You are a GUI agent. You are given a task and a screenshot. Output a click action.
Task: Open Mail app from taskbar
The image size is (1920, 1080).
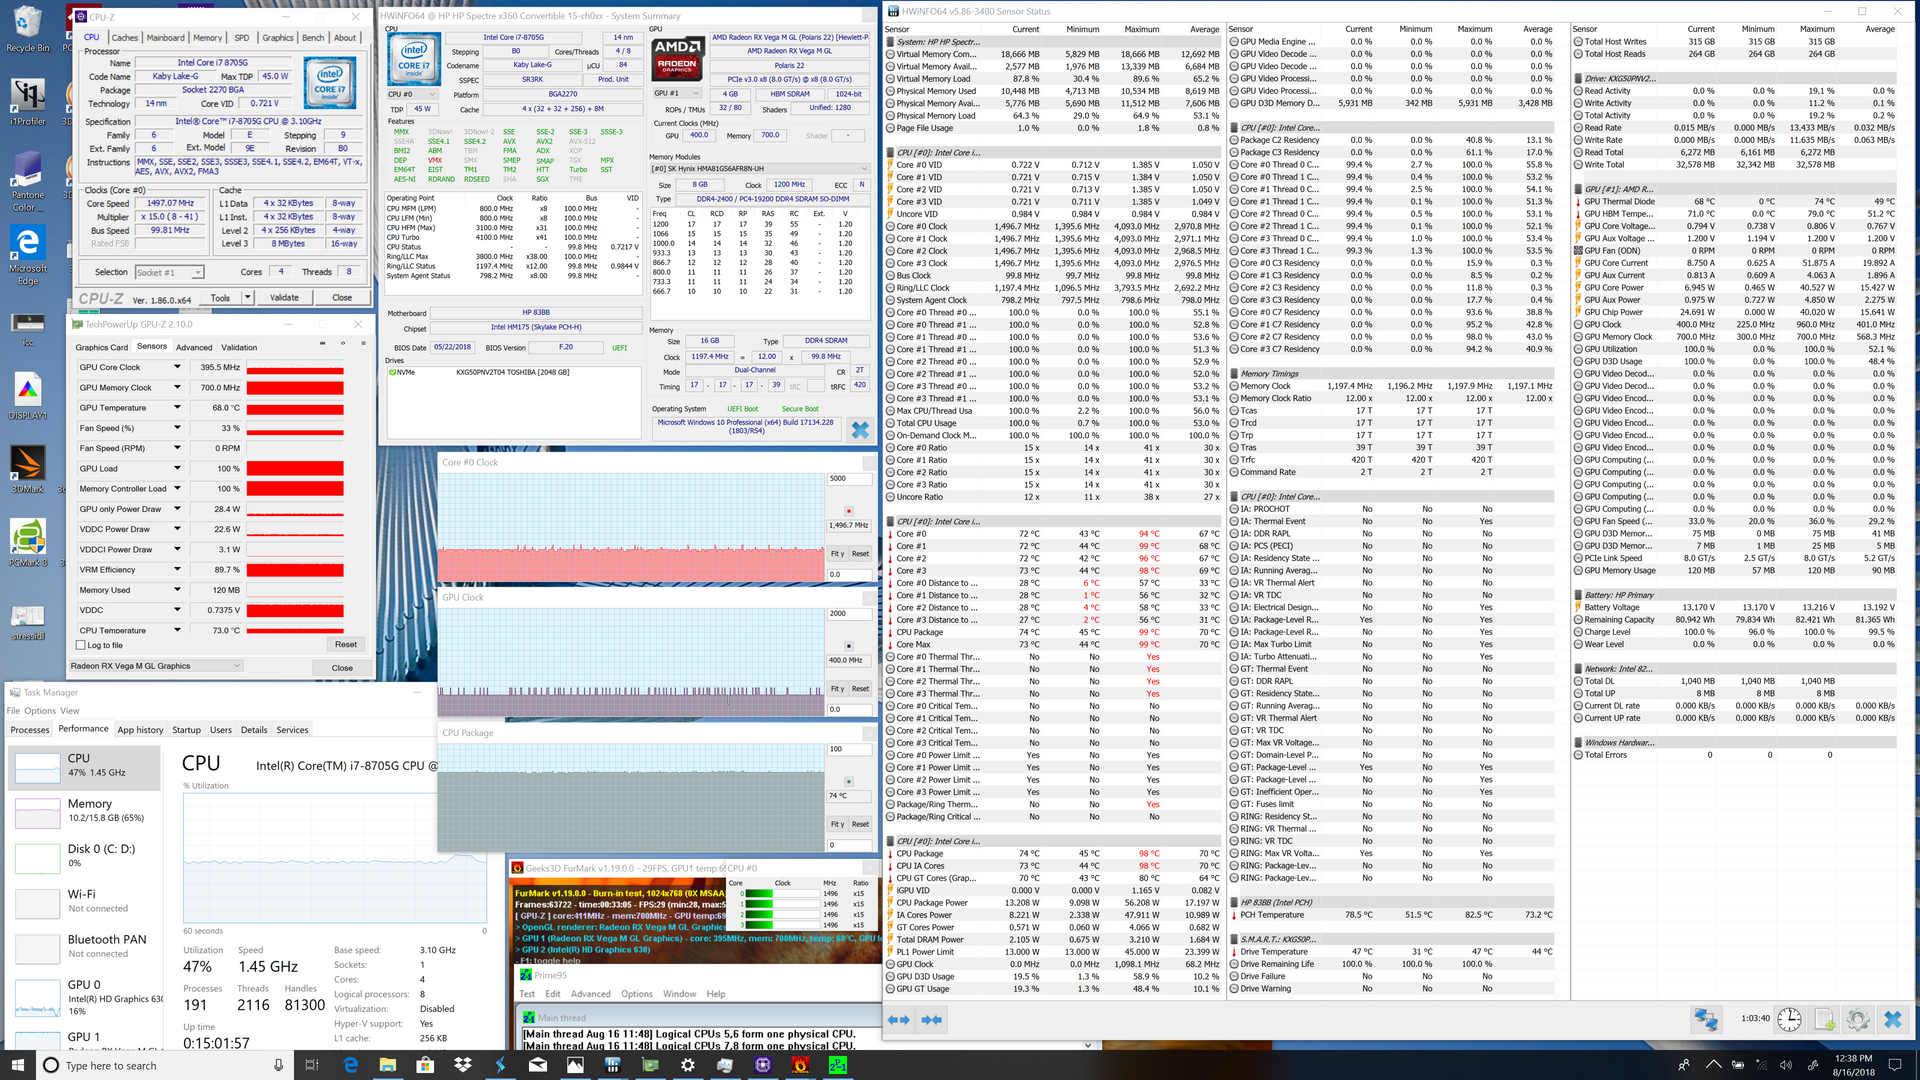click(x=538, y=1065)
